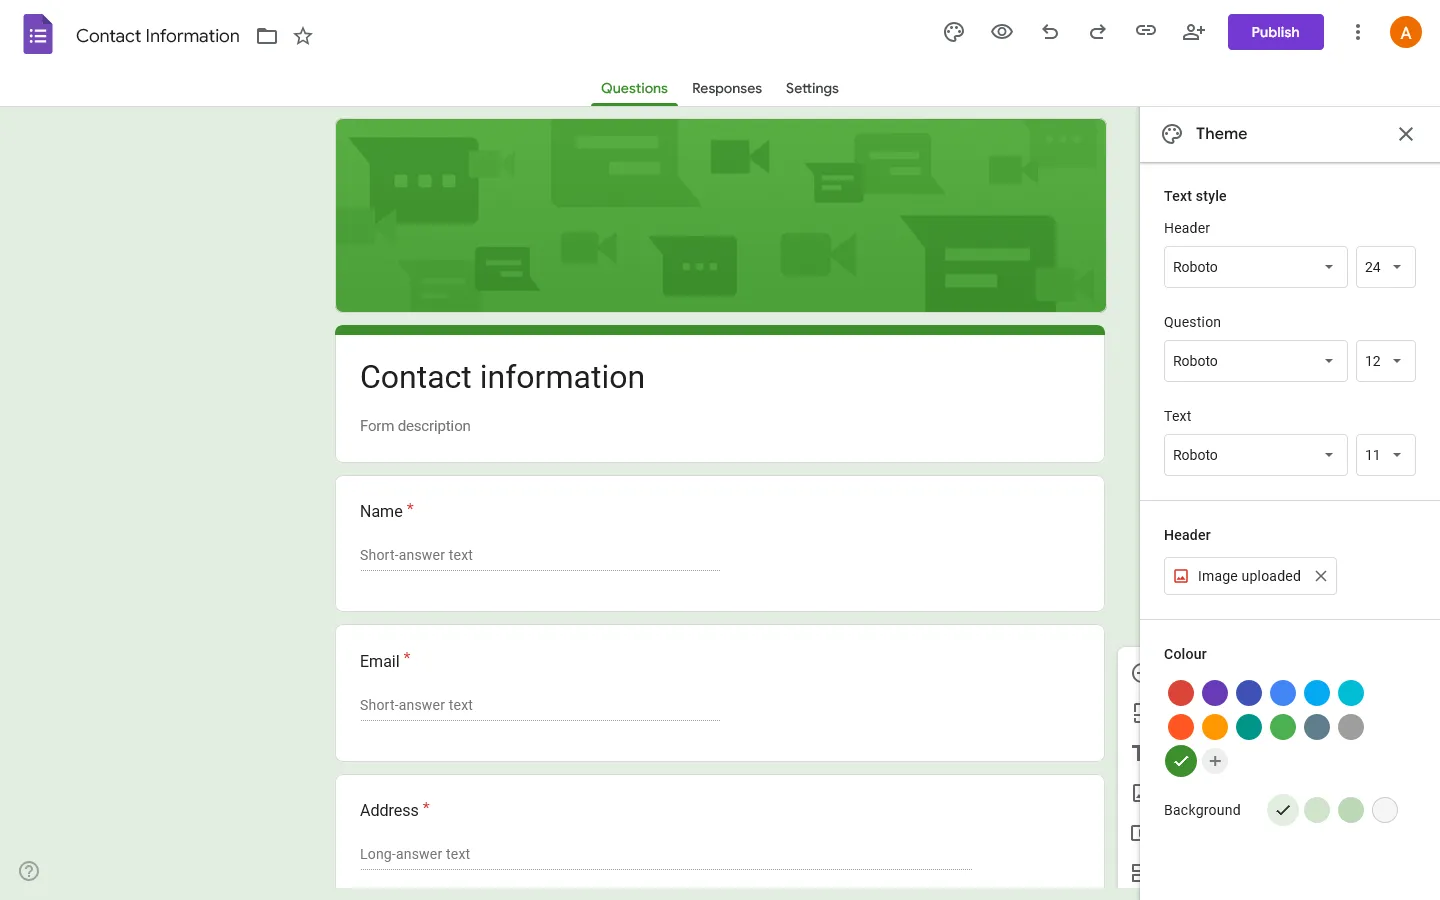Open the theme customization palette
The width and height of the screenshot is (1440, 900).
point(953,32)
